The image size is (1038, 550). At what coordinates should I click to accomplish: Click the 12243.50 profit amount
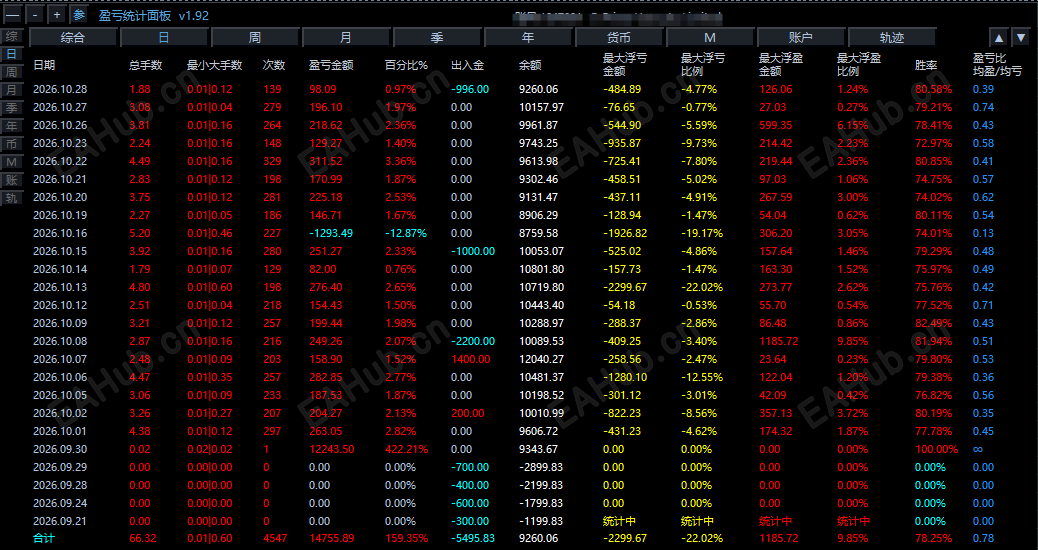332,449
